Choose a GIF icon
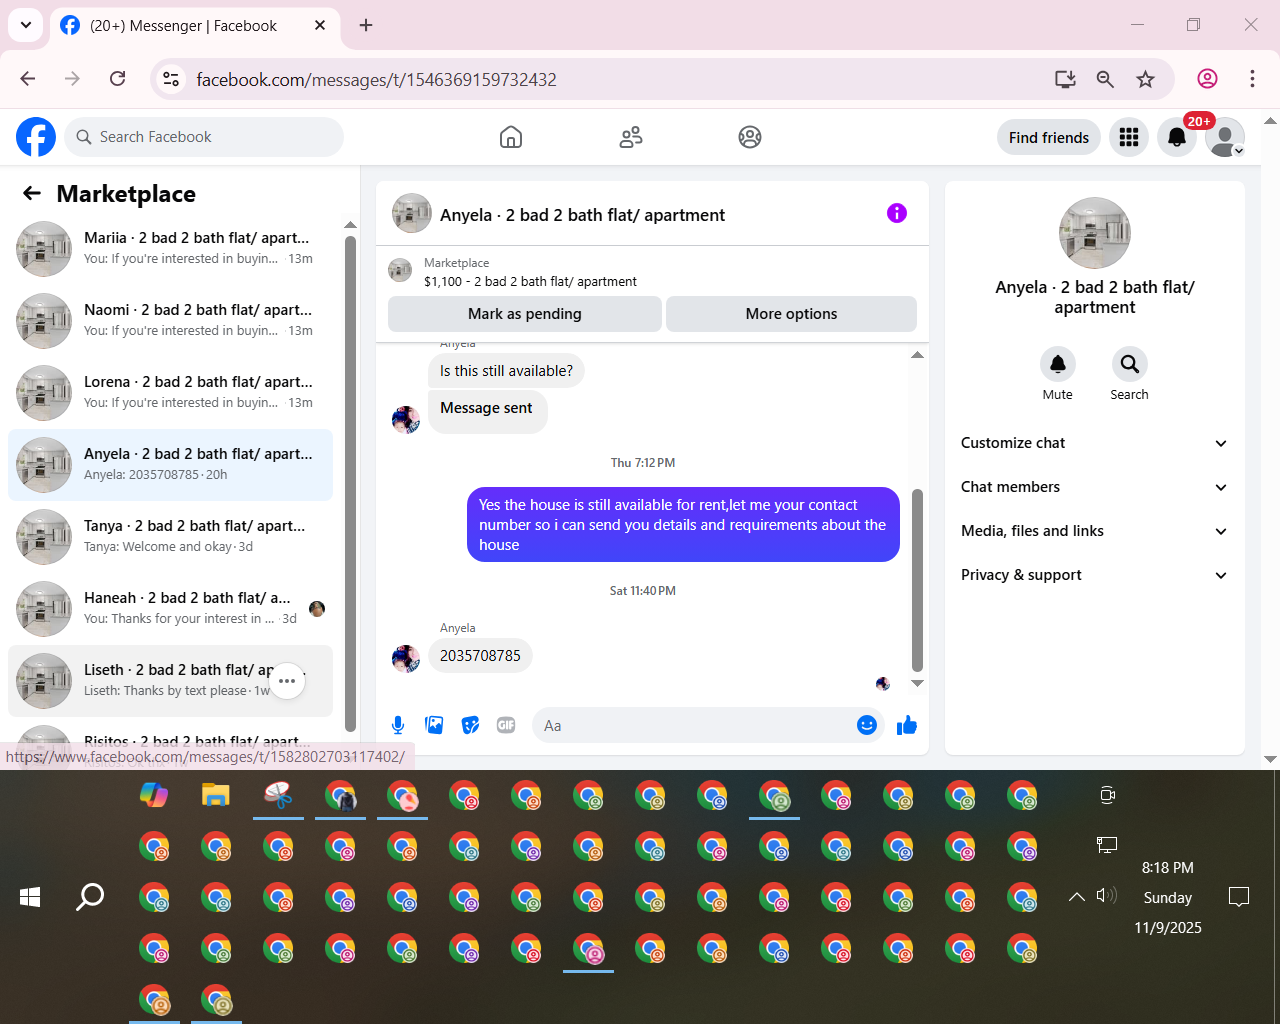Viewport: 1280px width, 1024px height. [x=506, y=725]
